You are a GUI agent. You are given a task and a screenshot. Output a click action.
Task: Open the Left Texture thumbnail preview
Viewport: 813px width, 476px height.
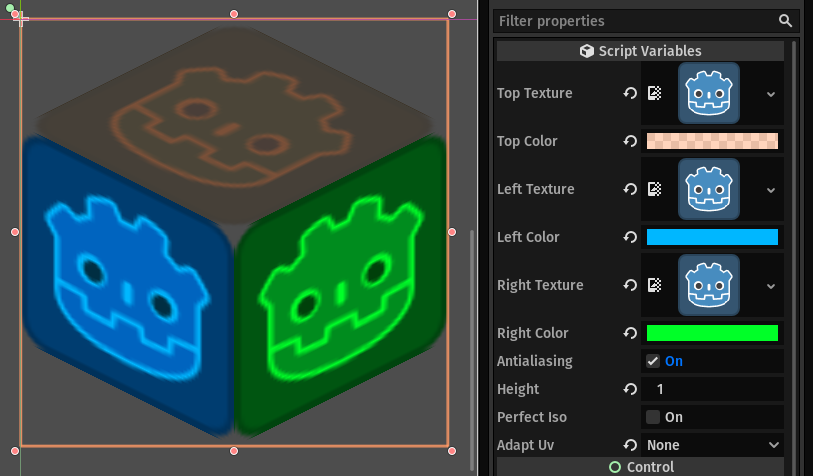pyautogui.click(x=709, y=189)
